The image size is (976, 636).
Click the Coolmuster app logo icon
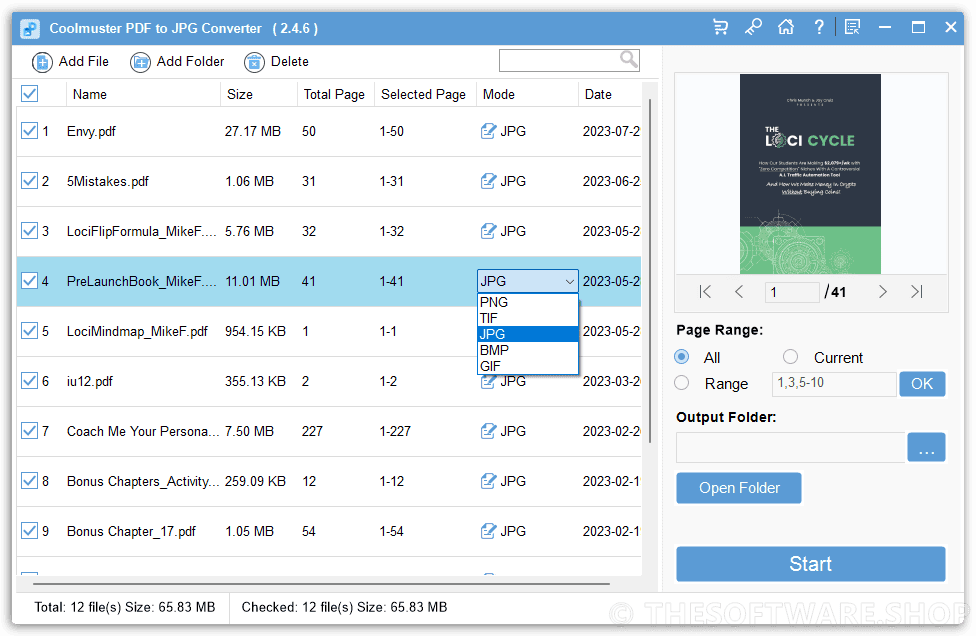click(30, 29)
